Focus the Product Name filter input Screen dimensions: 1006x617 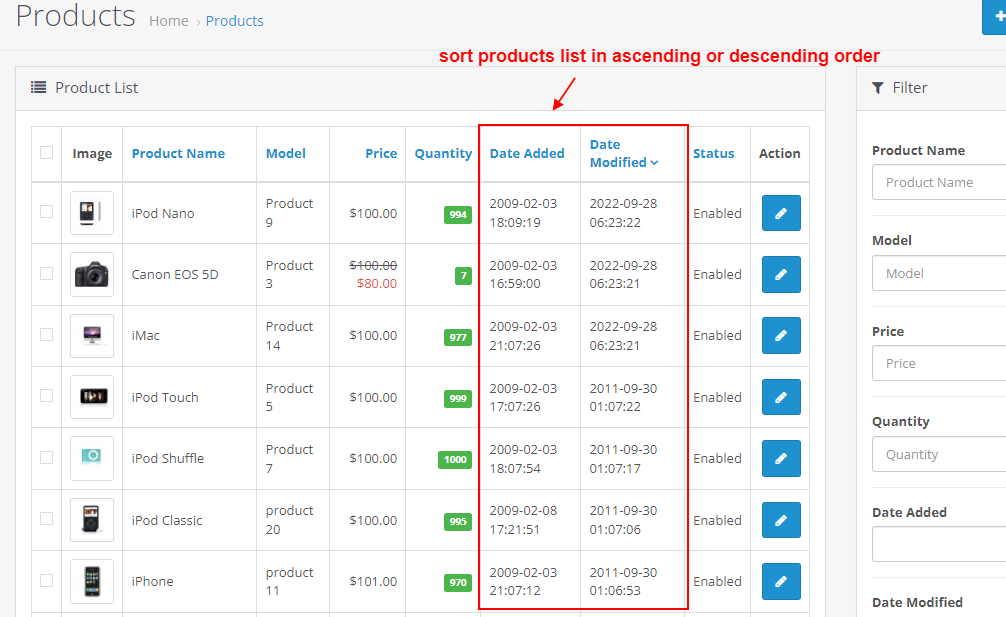pyautogui.click(x=938, y=182)
